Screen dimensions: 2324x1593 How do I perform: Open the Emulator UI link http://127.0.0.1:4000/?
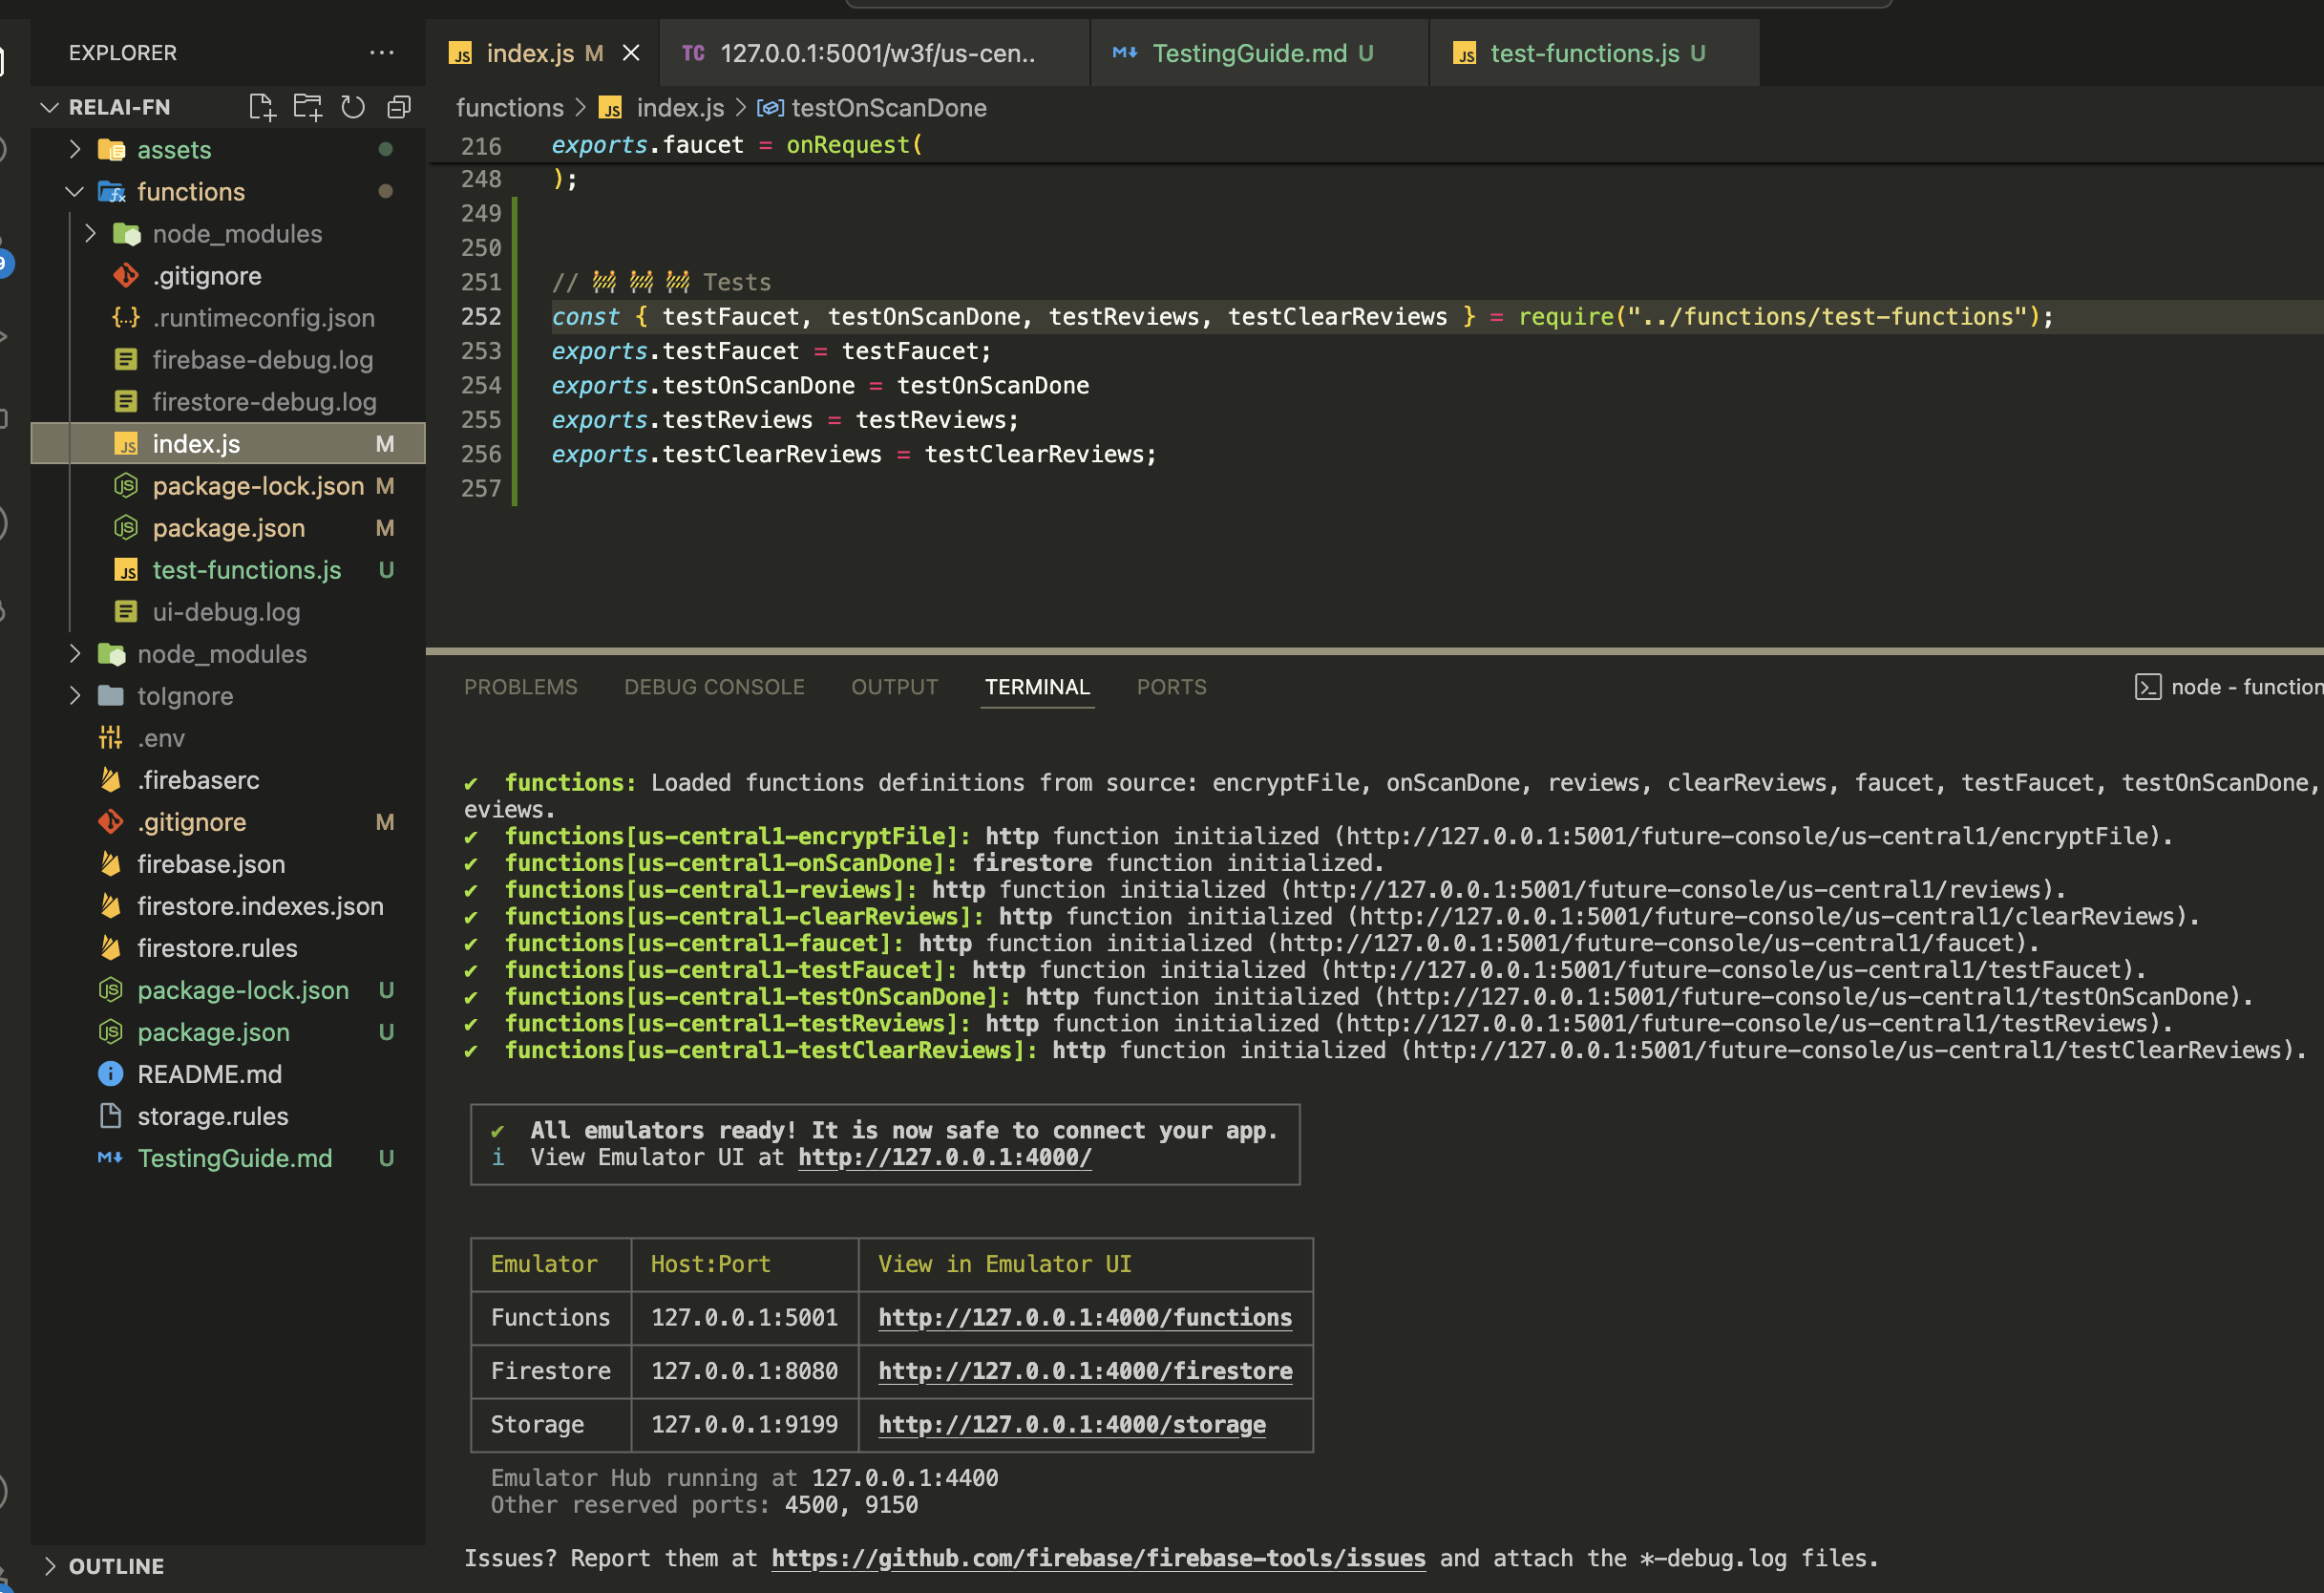point(945,1157)
